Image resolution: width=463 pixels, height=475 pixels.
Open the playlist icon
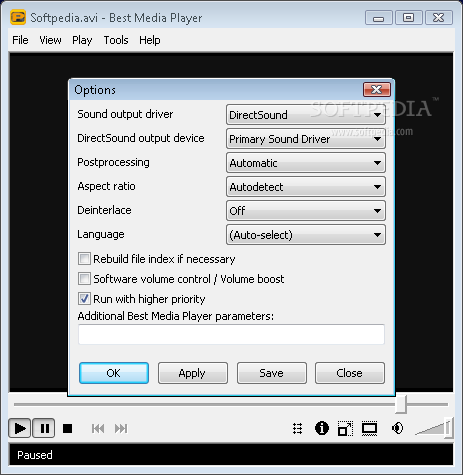pos(297,428)
